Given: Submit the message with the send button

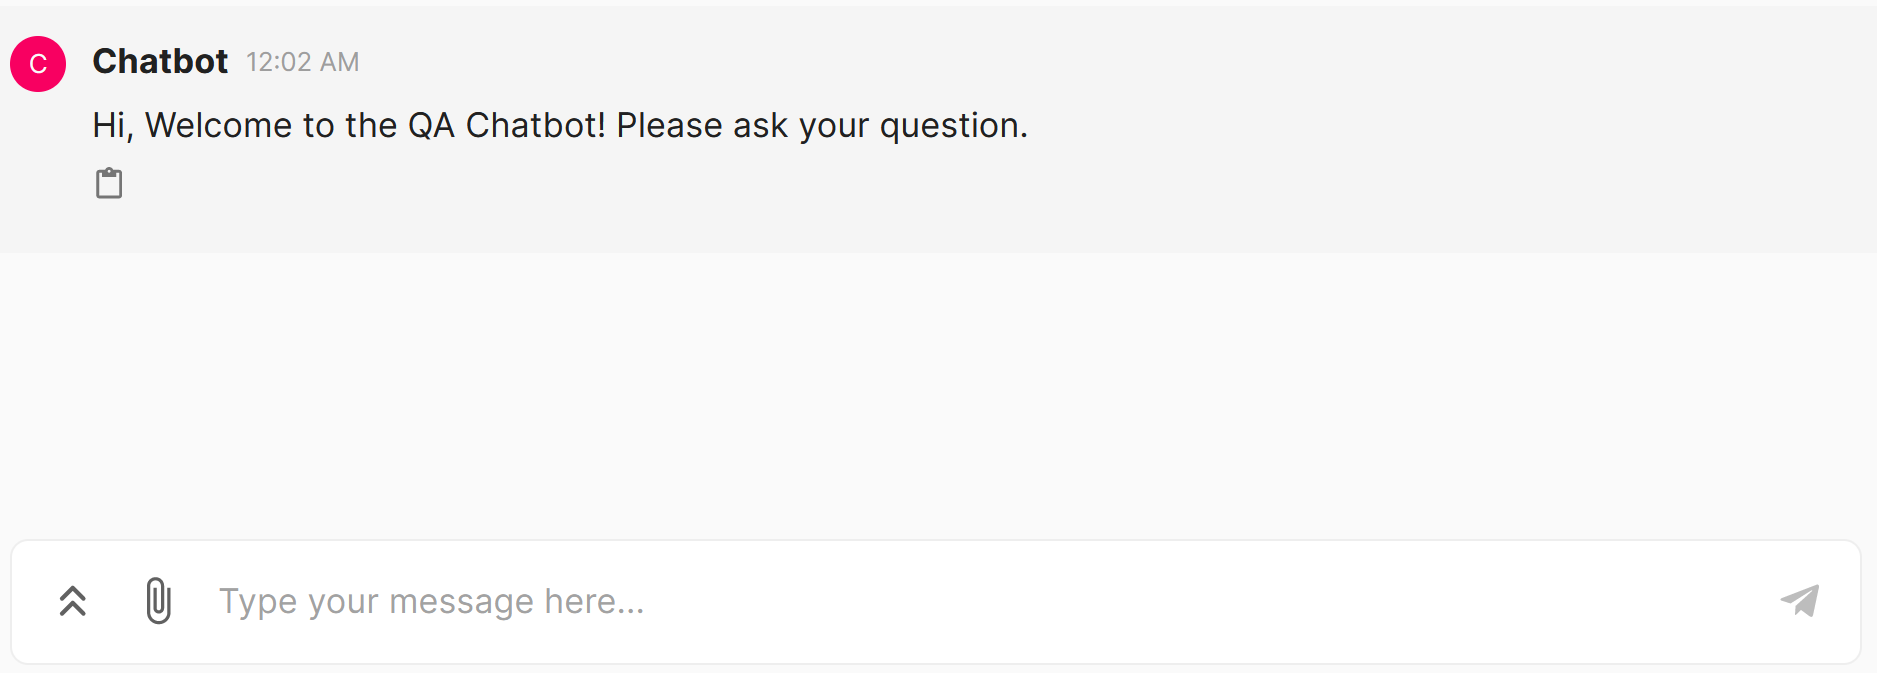Looking at the screenshot, I should [1800, 601].
